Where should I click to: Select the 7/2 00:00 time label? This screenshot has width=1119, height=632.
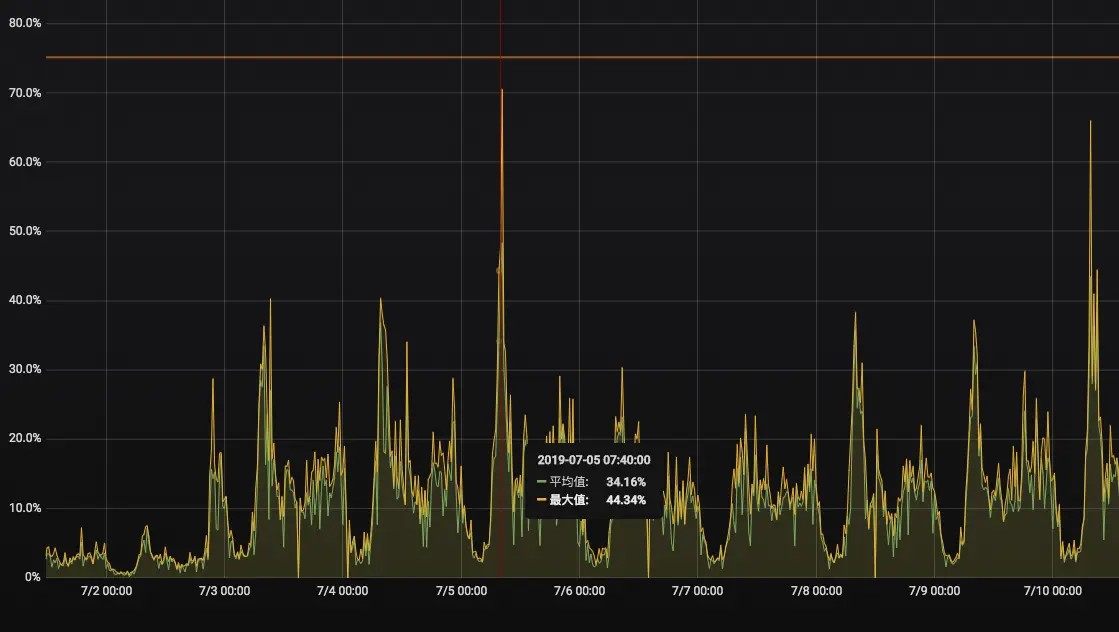pos(106,591)
